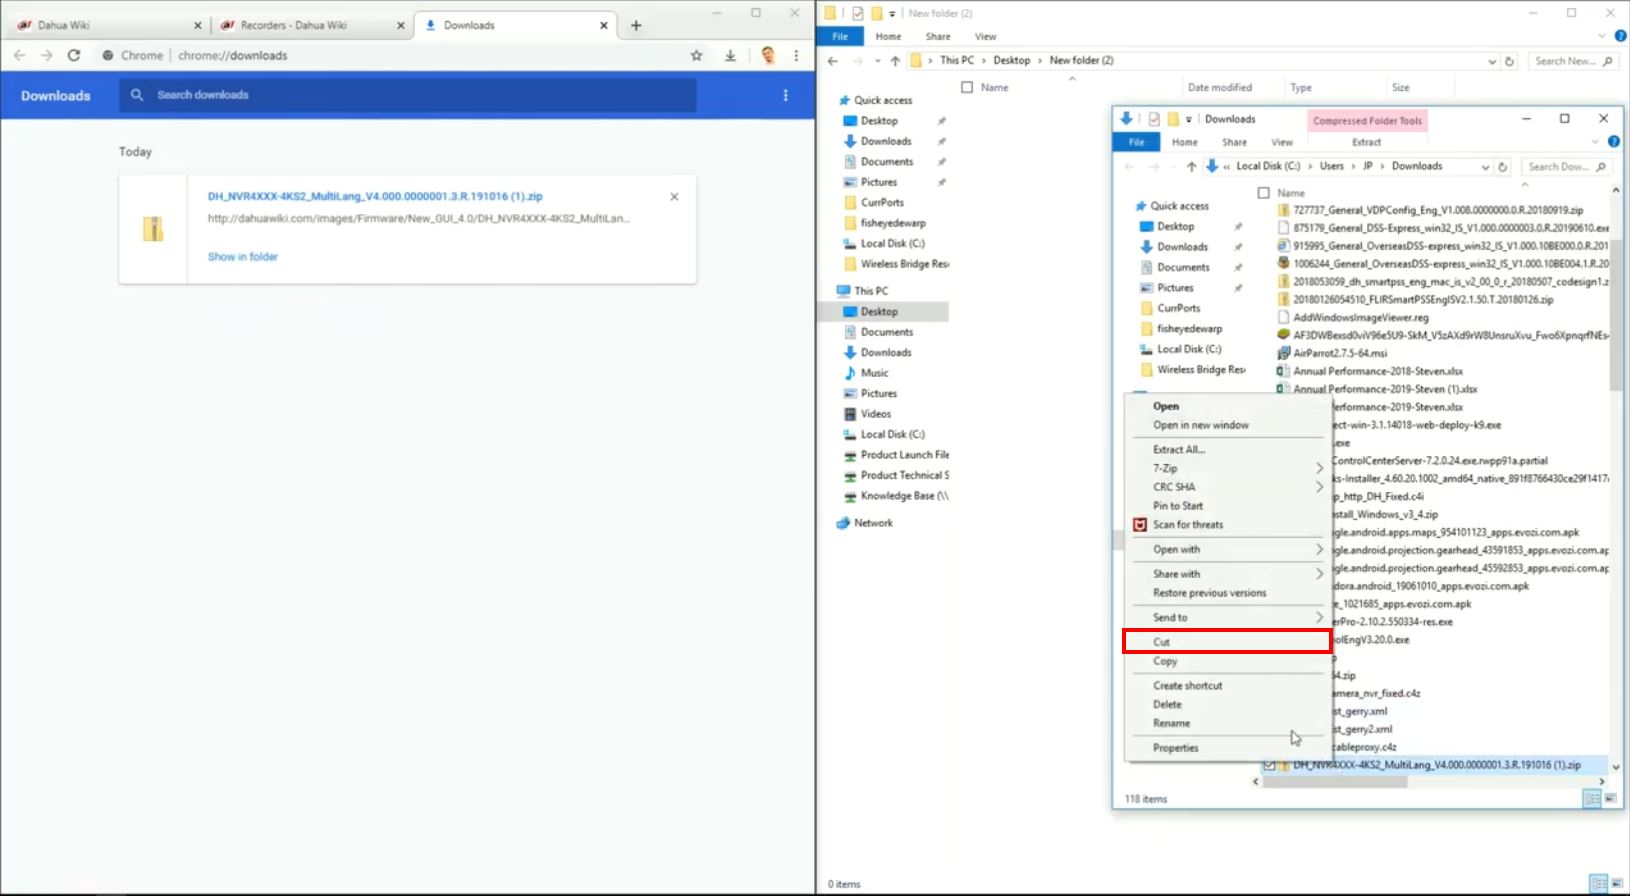Open address bar history dropdown in Downloads window
Image resolution: width=1630 pixels, height=896 pixels.
[x=1485, y=167]
